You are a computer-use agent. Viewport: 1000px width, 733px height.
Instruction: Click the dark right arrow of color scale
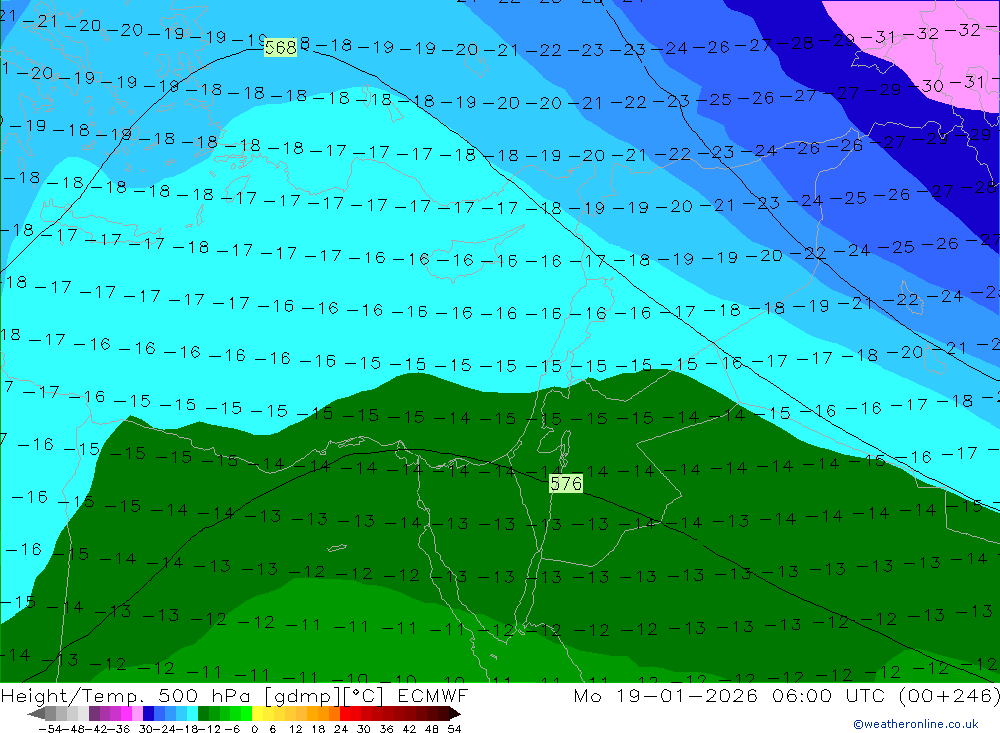coord(455,713)
